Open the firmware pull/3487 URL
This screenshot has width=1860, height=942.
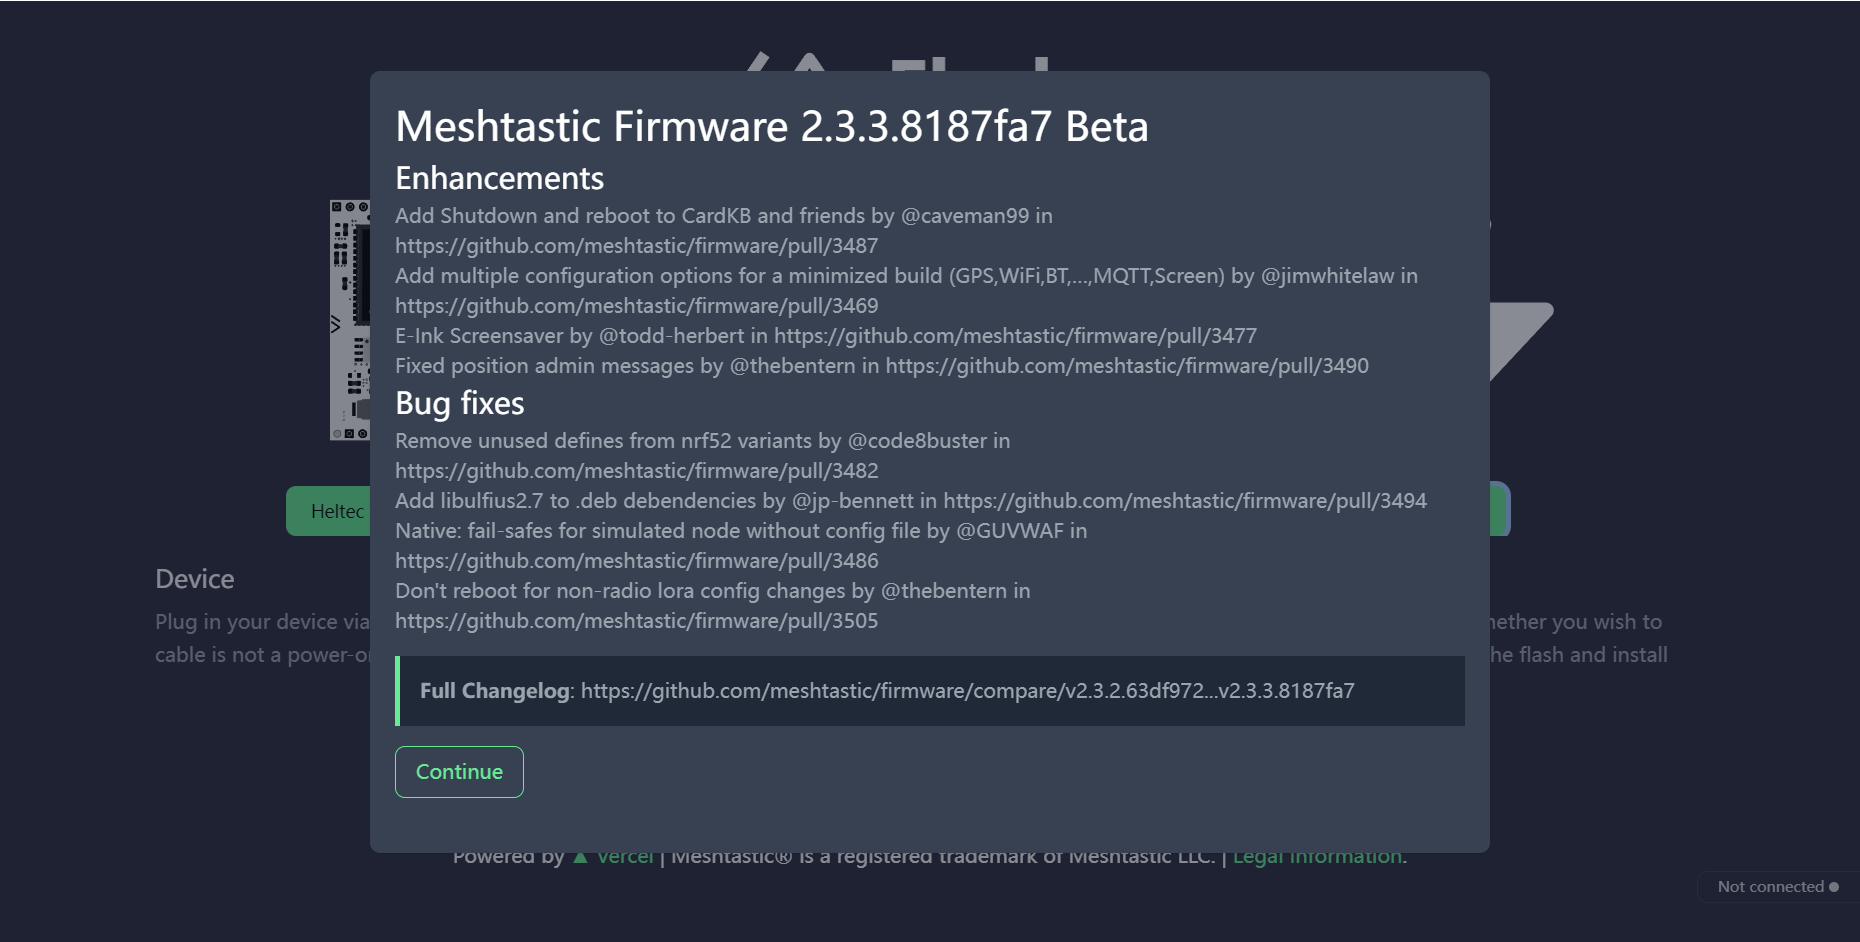[x=636, y=246]
